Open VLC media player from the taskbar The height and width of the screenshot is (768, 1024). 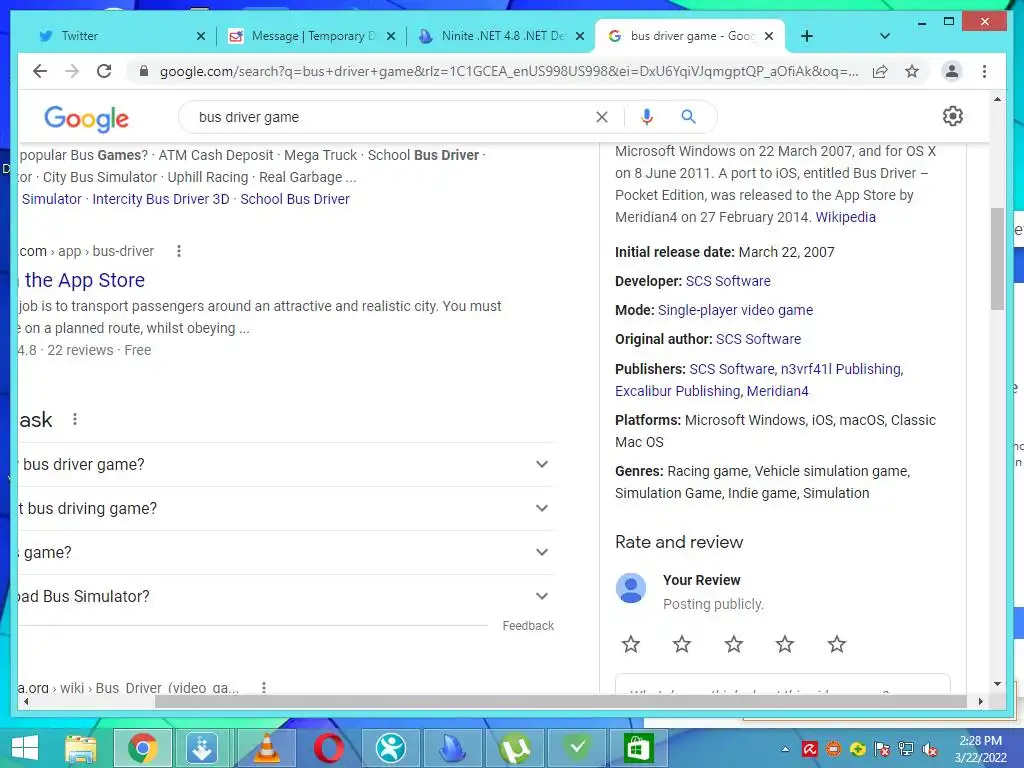[x=266, y=748]
